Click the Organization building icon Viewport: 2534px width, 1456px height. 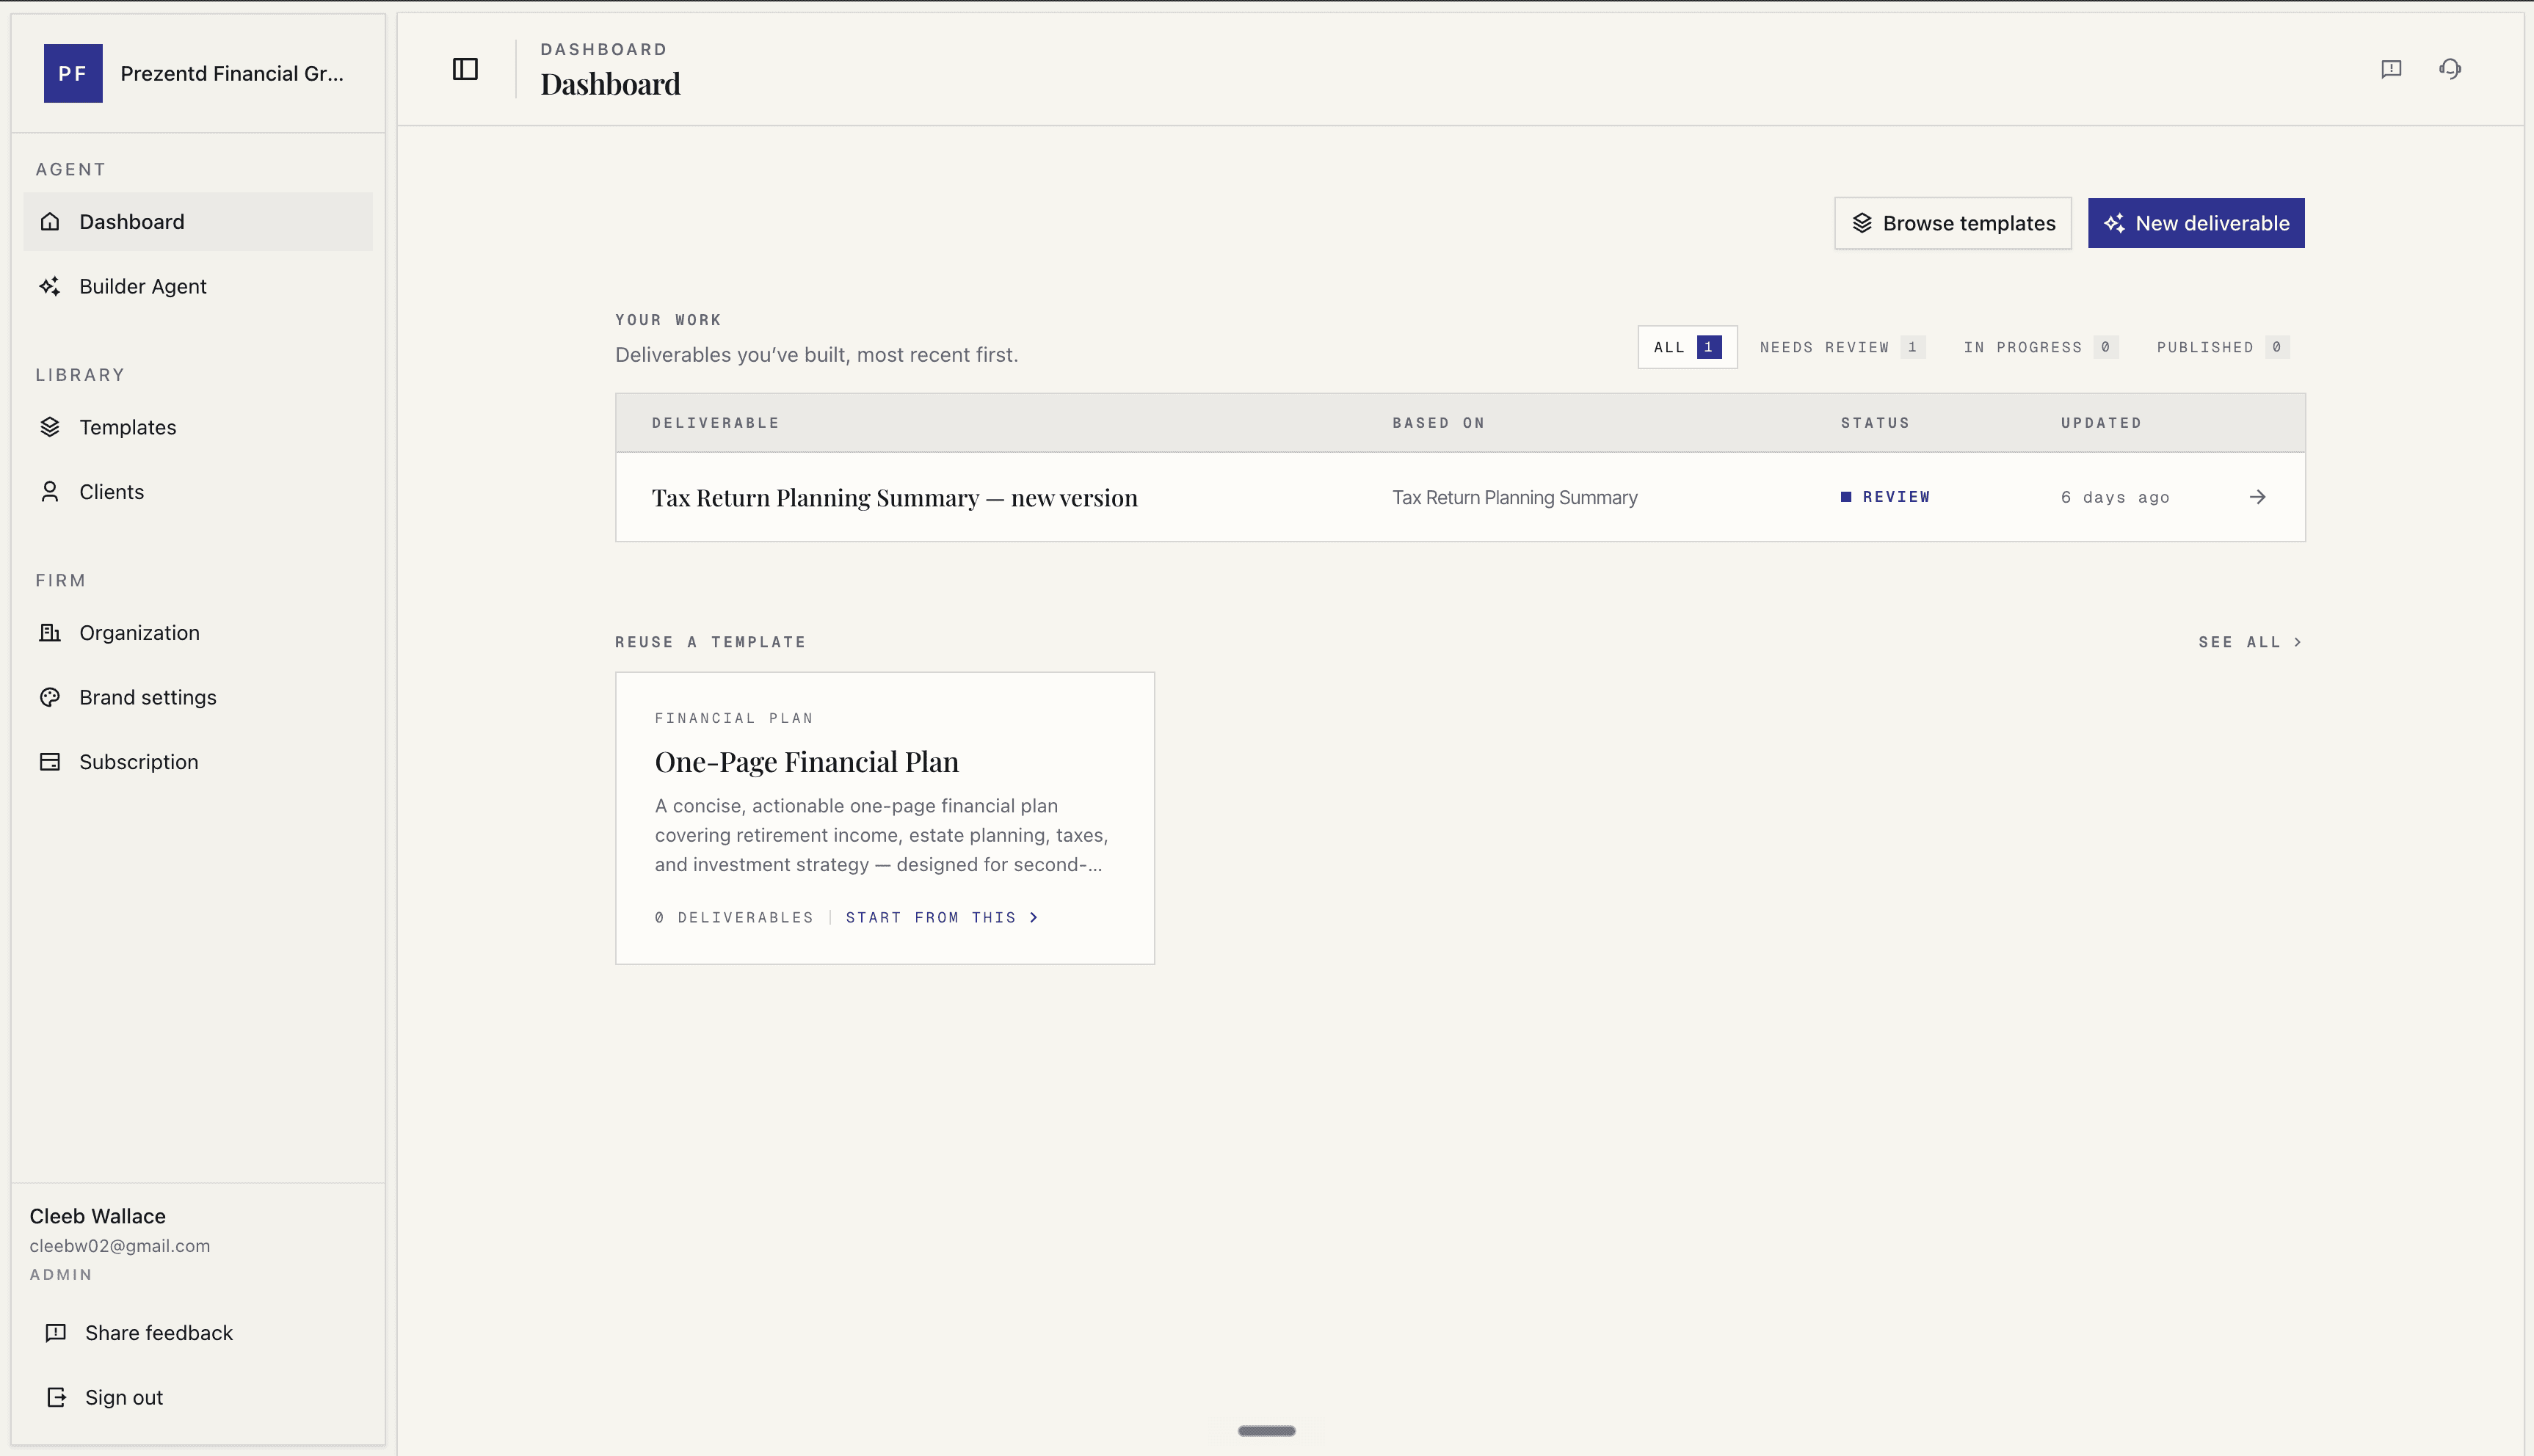click(x=50, y=633)
